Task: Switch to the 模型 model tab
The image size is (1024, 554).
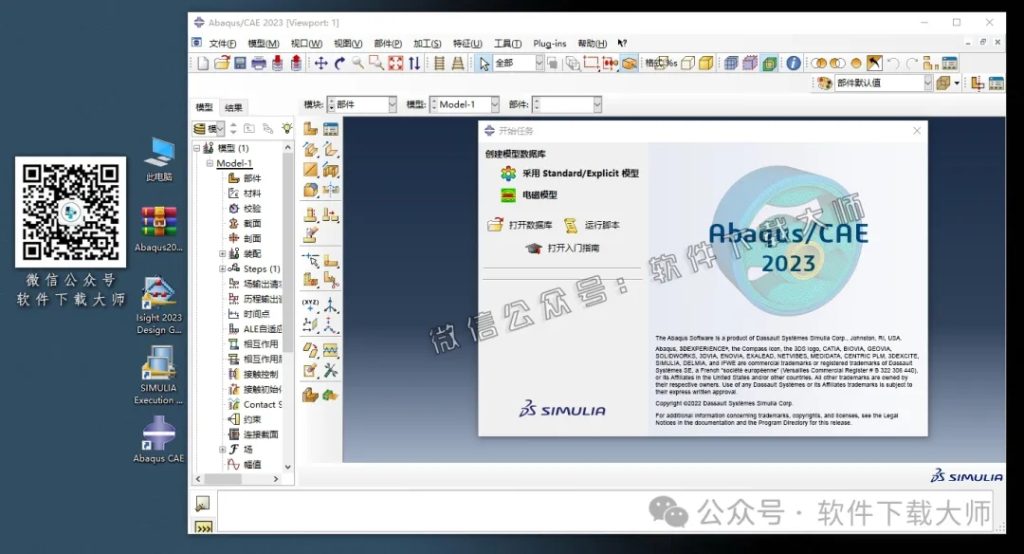Action: pos(204,107)
